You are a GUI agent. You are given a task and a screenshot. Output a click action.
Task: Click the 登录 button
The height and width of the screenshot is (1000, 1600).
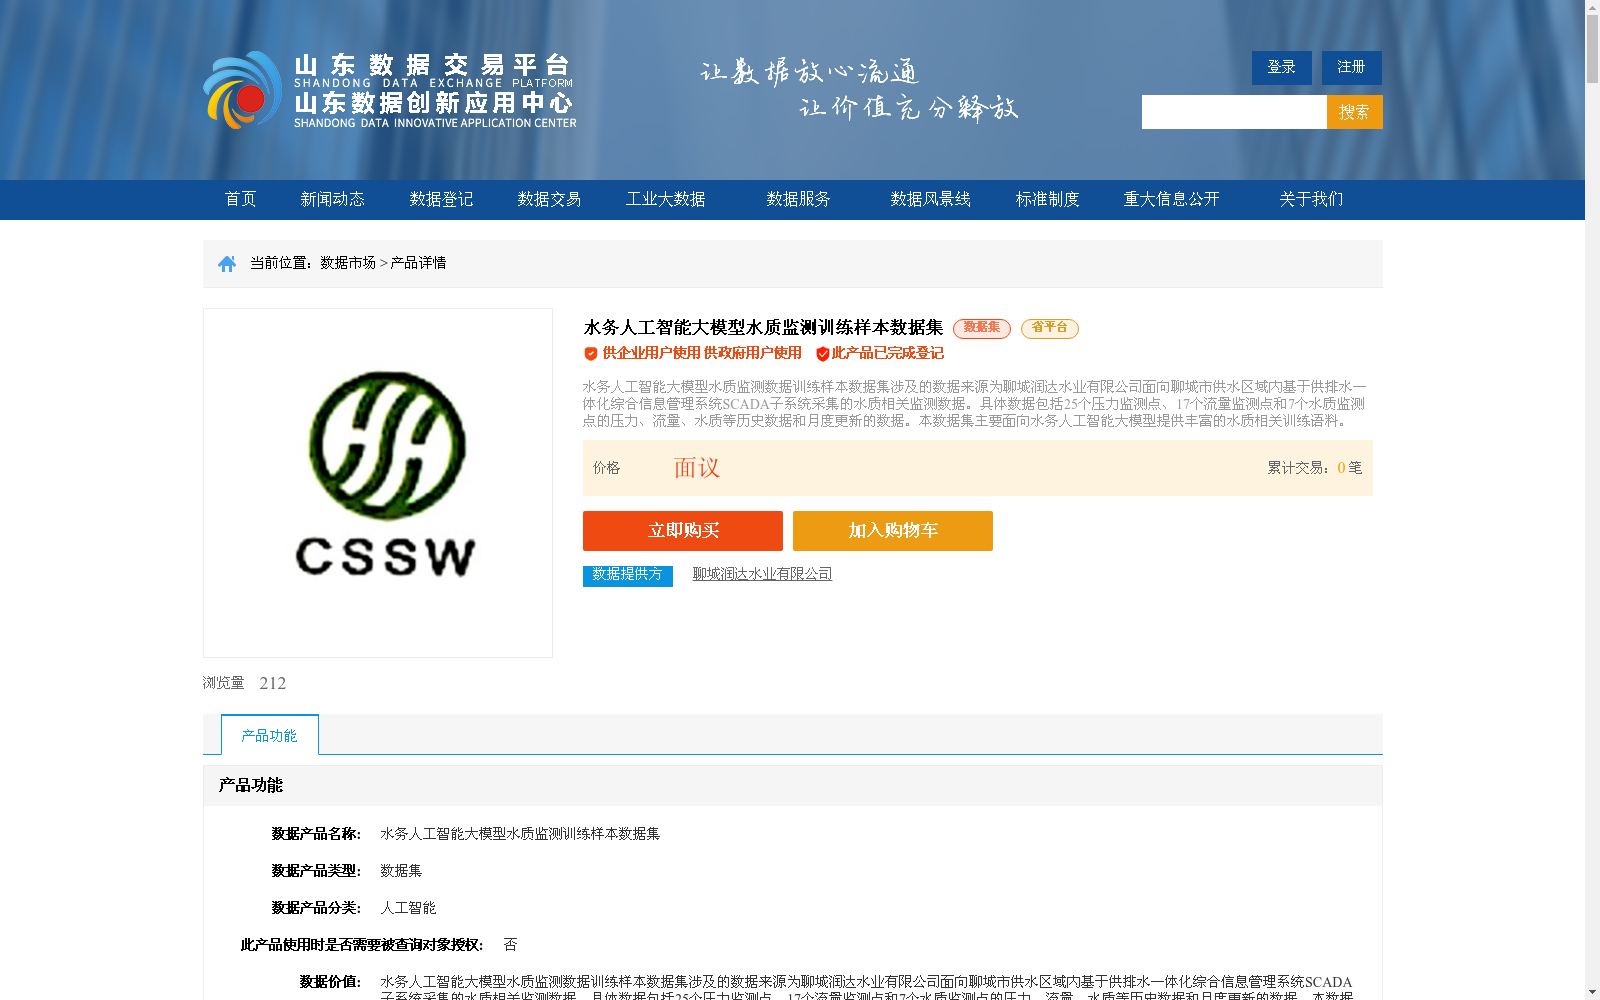[1282, 67]
